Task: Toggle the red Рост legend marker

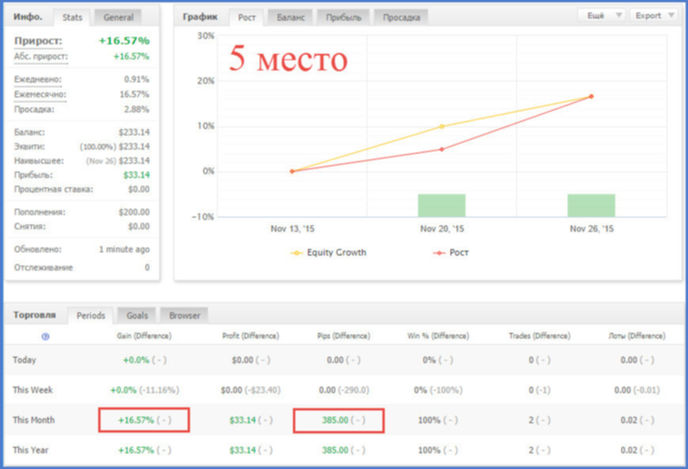Action: click(x=439, y=253)
